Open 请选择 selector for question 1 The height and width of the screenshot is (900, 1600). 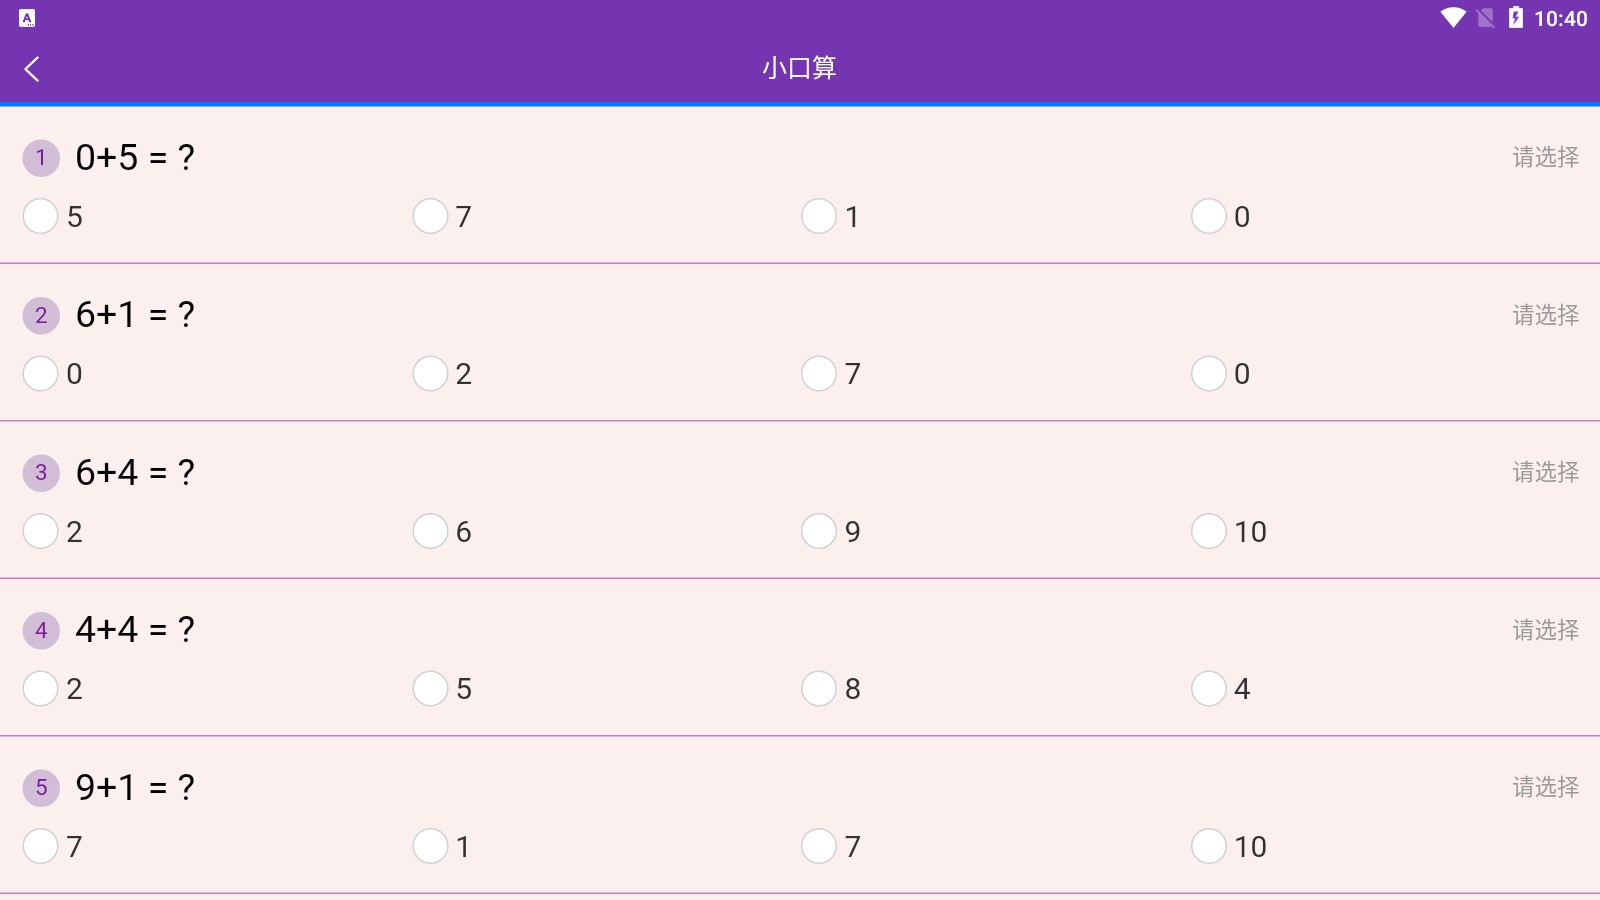tap(1545, 157)
